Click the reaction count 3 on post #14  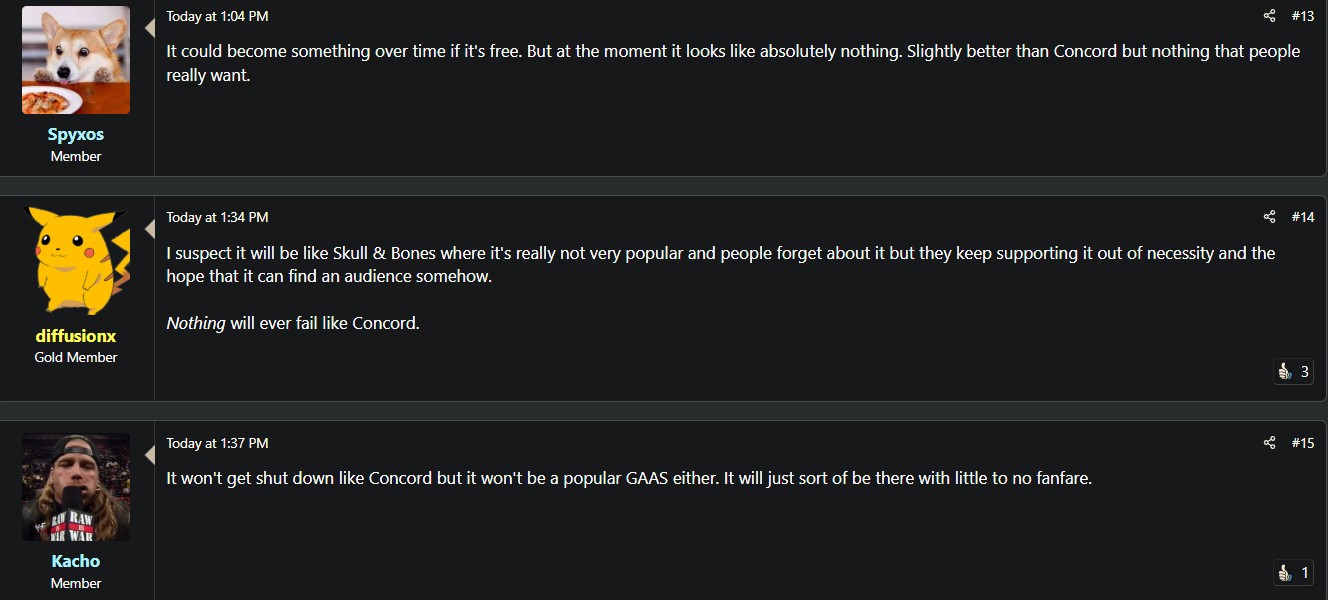pos(1304,372)
